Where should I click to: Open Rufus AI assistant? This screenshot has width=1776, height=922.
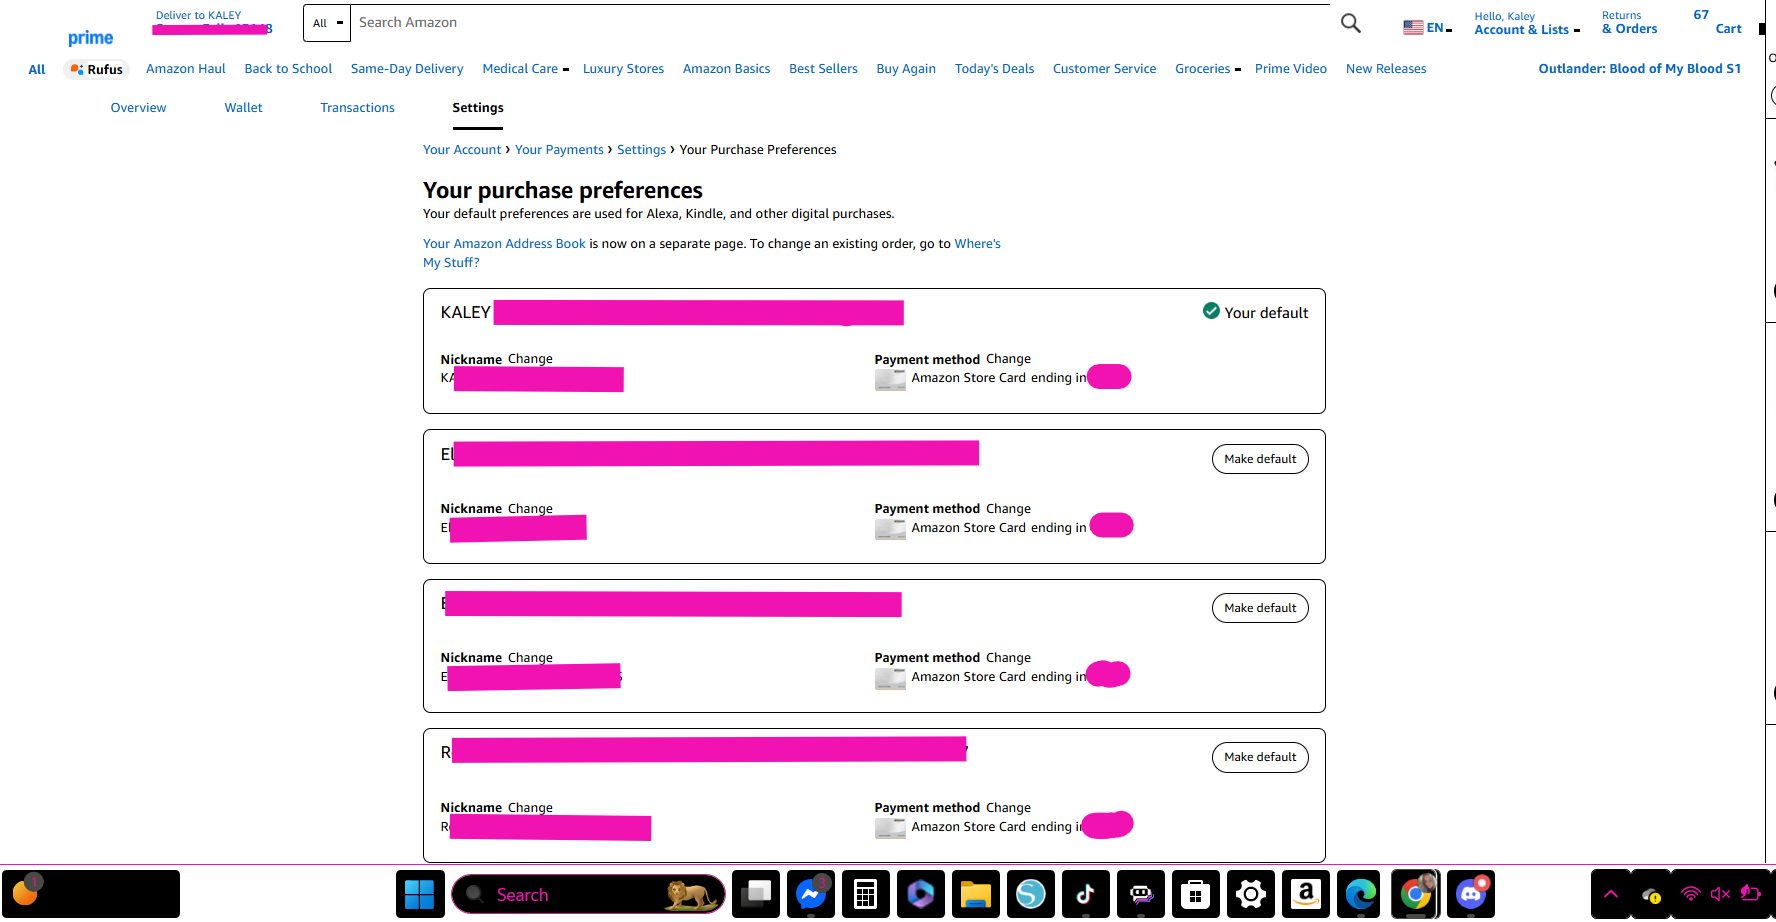click(97, 69)
